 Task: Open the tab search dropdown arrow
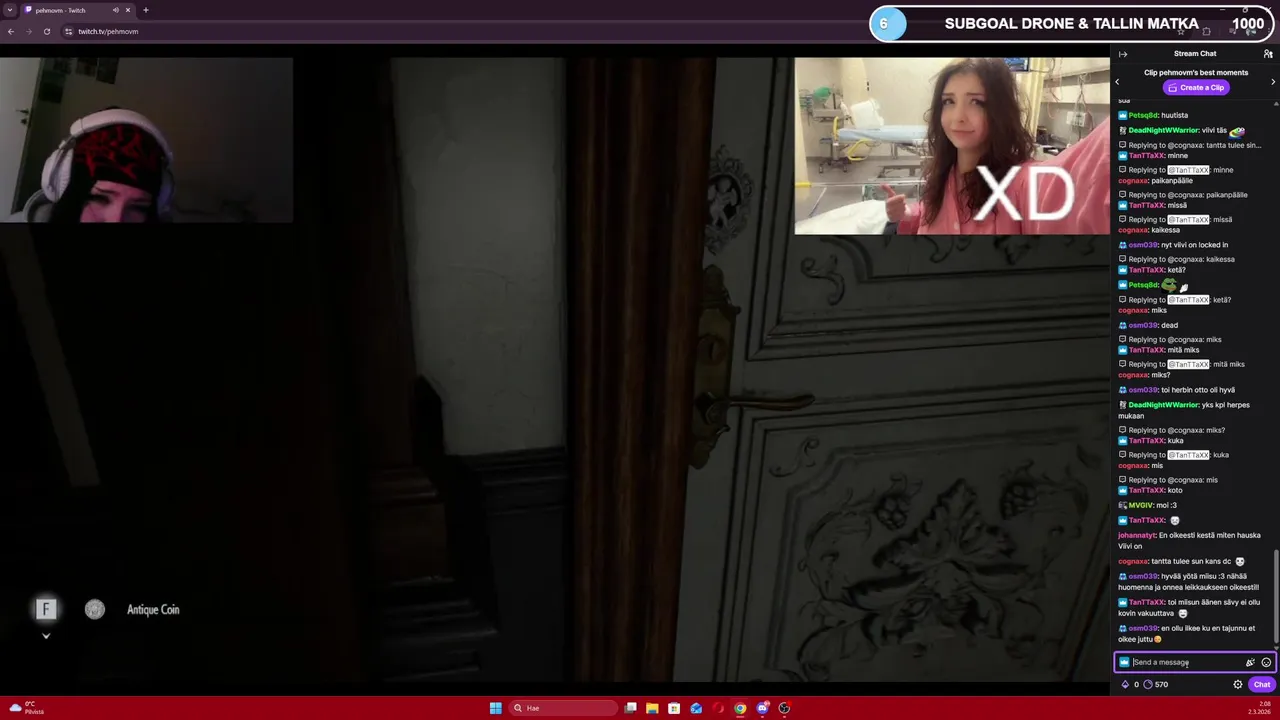(9, 10)
